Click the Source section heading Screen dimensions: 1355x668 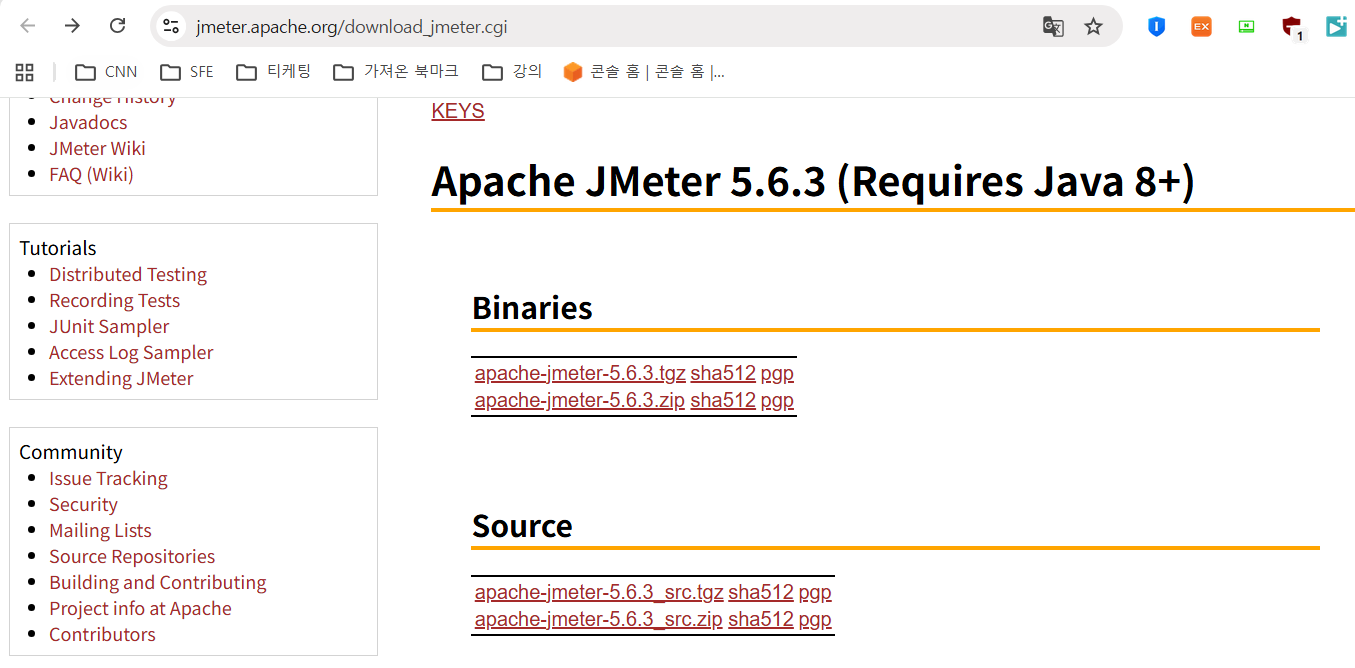522,526
